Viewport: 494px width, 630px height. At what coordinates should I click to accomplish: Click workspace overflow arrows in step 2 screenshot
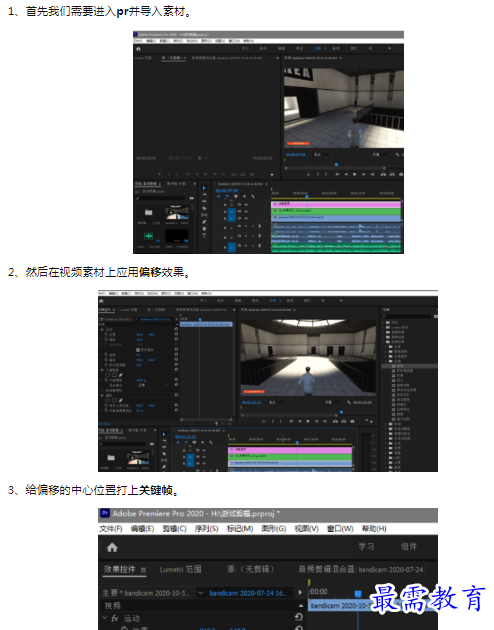[x=341, y=301]
